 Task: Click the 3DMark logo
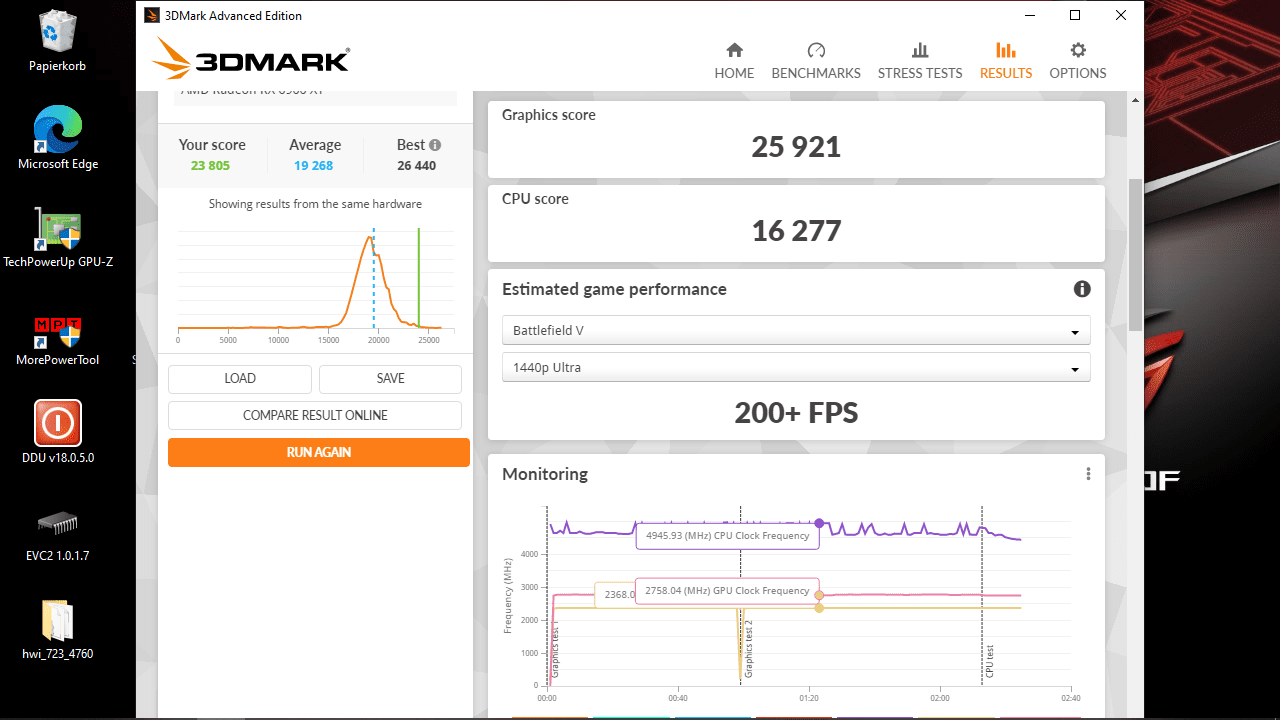(x=251, y=59)
